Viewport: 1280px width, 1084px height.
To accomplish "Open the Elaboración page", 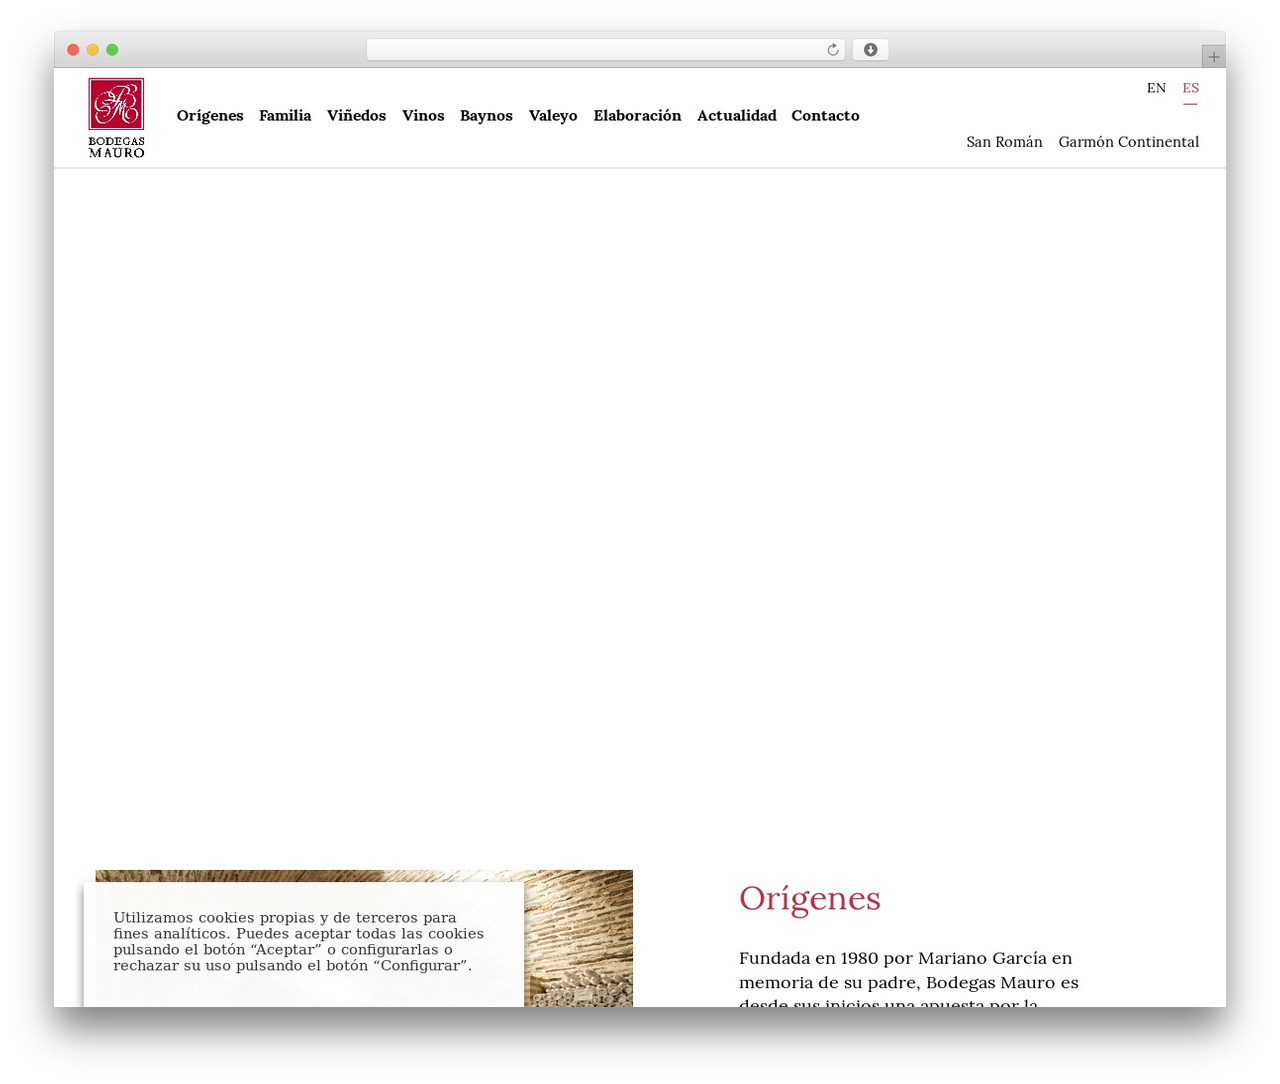I will [637, 115].
